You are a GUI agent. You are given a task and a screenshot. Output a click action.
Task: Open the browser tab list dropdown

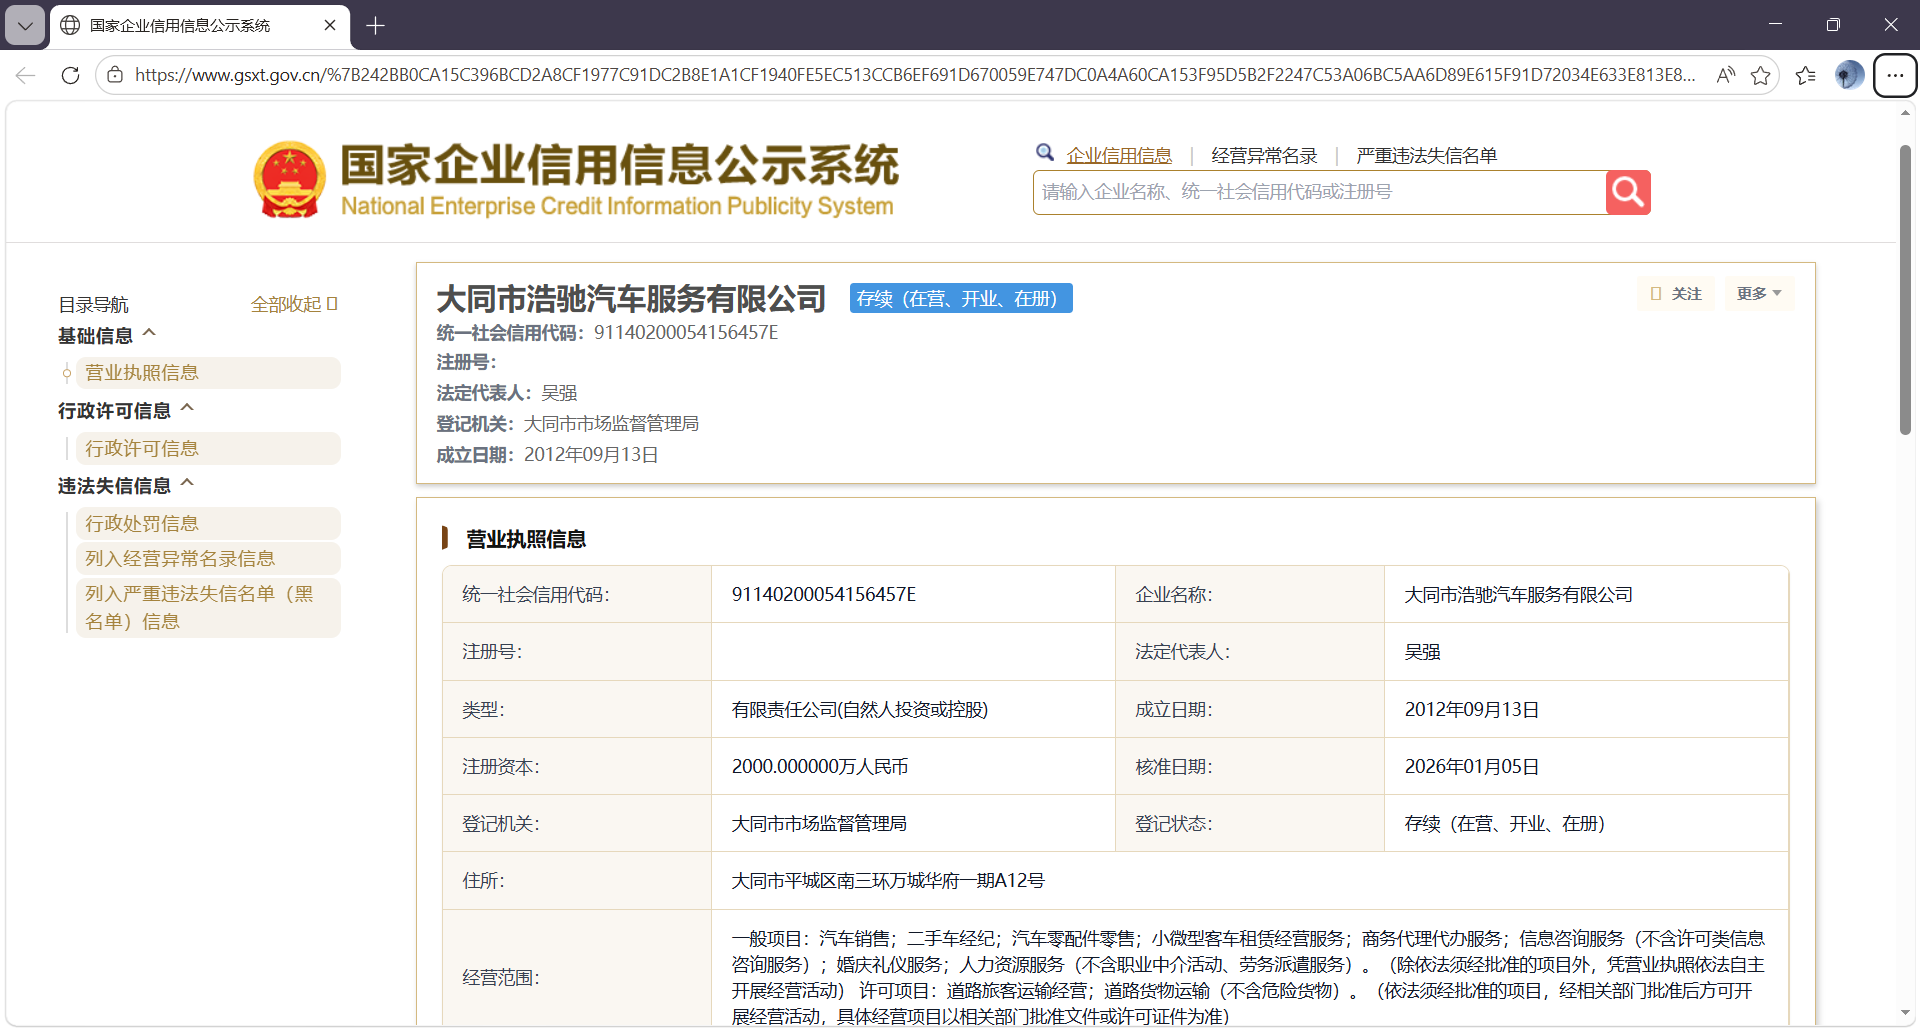pyautogui.click(x=25, y=25)
